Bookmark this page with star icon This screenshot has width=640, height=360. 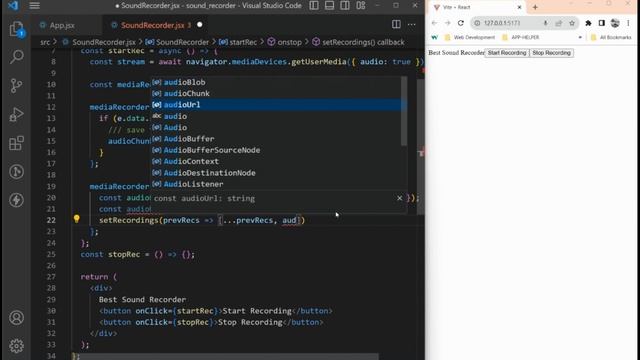tap(572, 23)
